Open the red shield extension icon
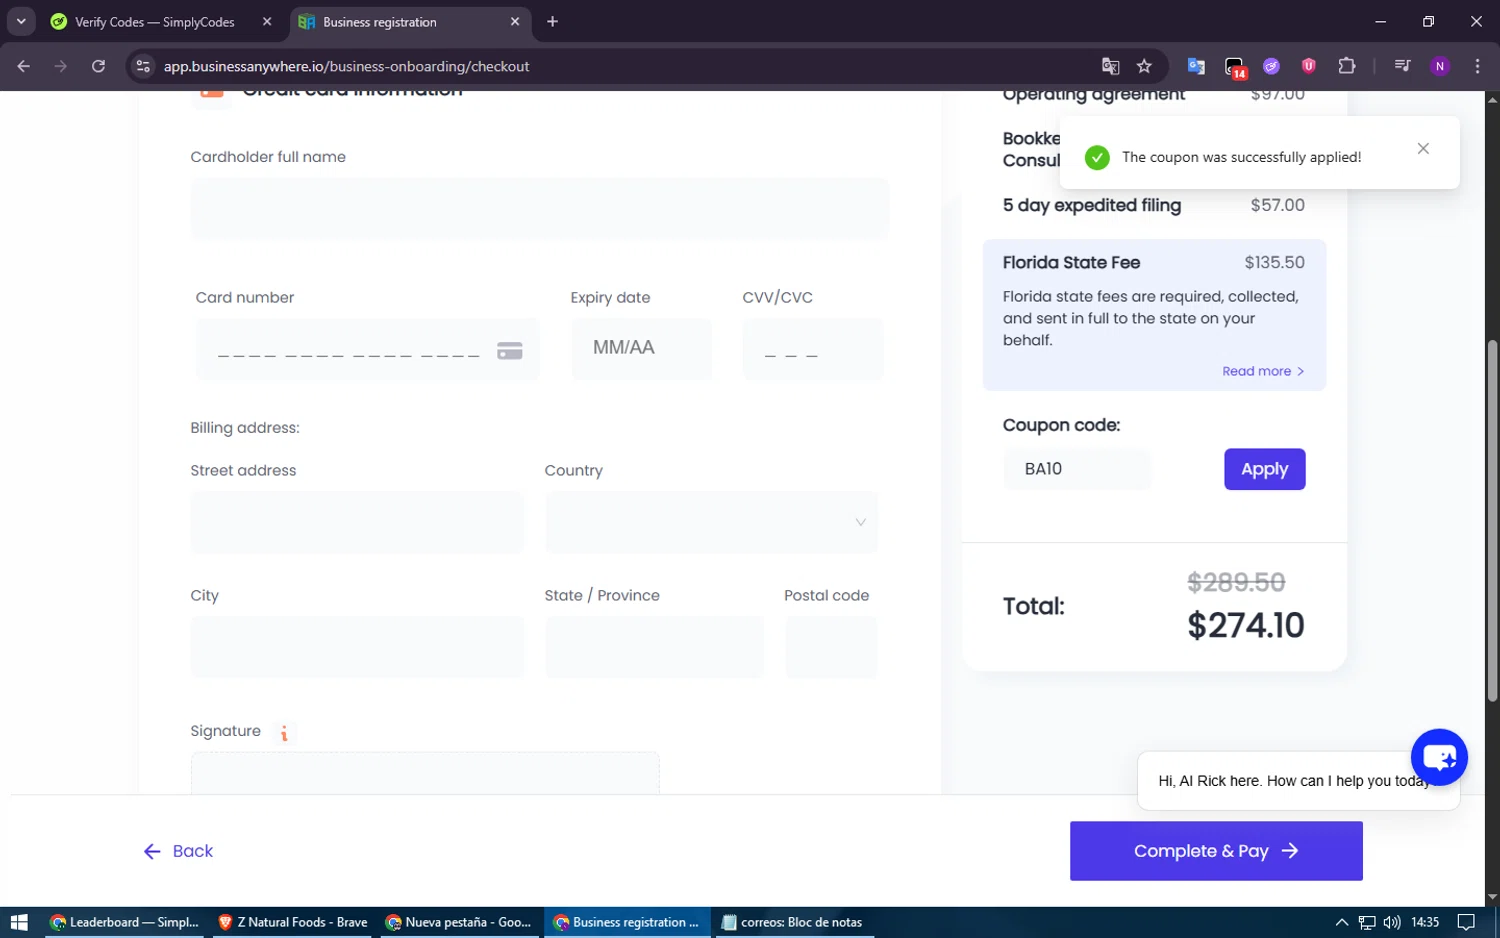1500x938 pixels. 1308,66
